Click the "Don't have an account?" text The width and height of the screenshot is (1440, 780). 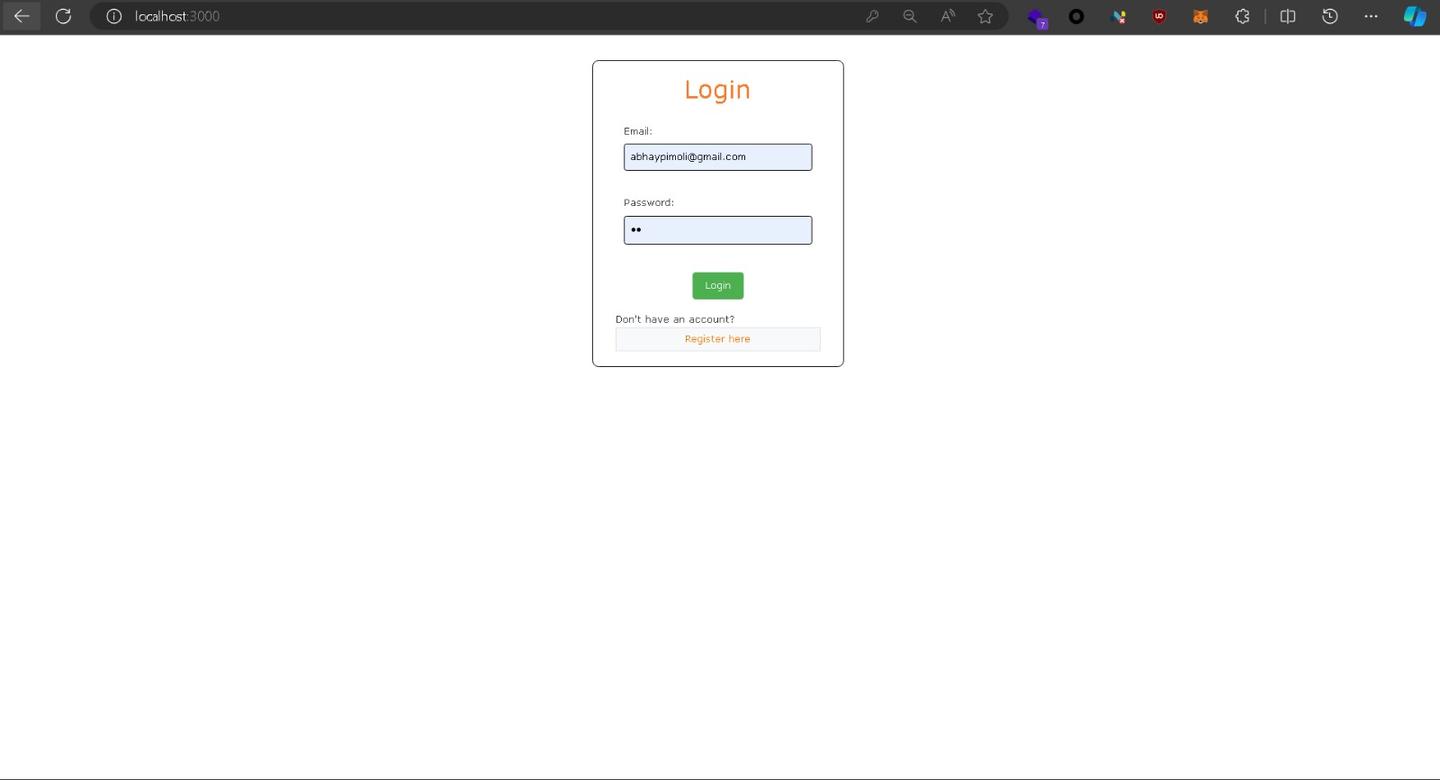675,319
